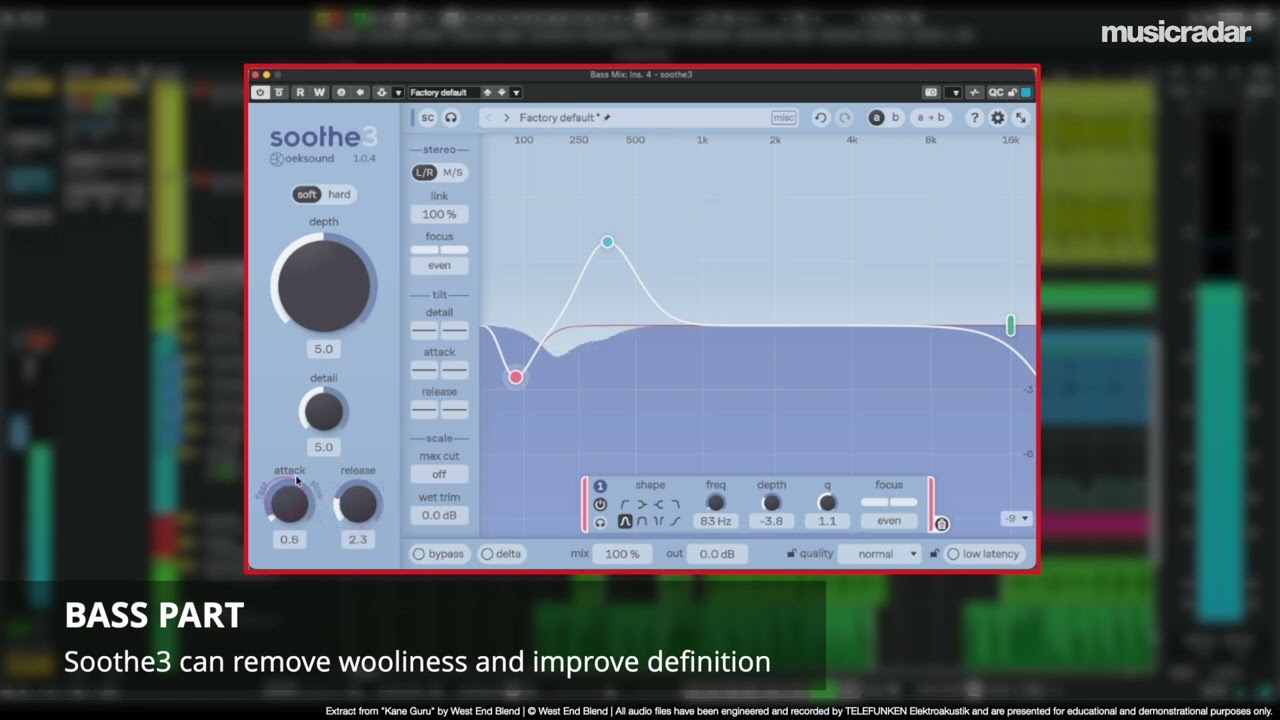This screenshot has height=720, width=1280.
Task: Select the green high band handle
Action: click(1011, 325)
